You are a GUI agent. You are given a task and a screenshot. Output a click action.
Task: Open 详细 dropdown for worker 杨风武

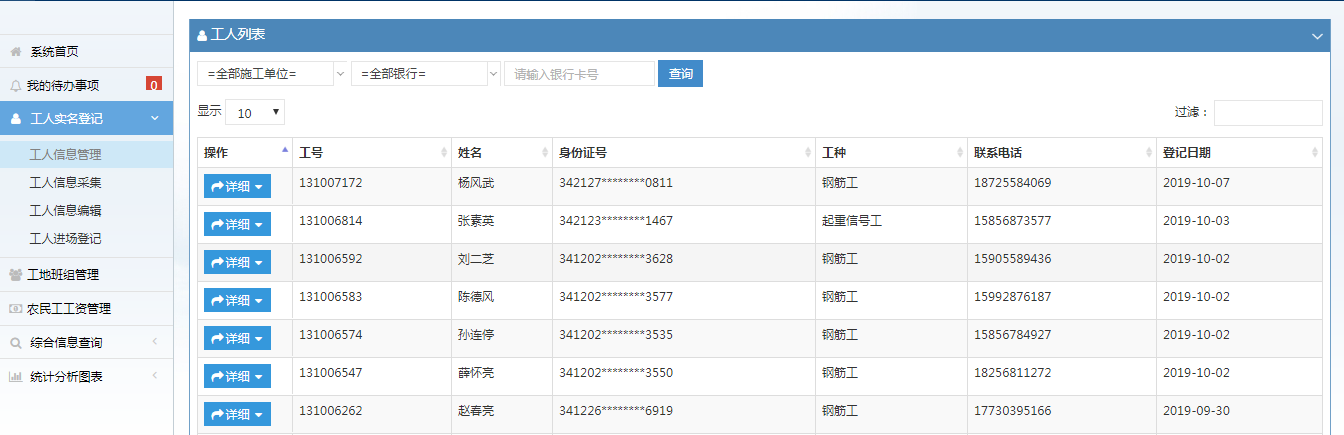[x=237, y=187]
